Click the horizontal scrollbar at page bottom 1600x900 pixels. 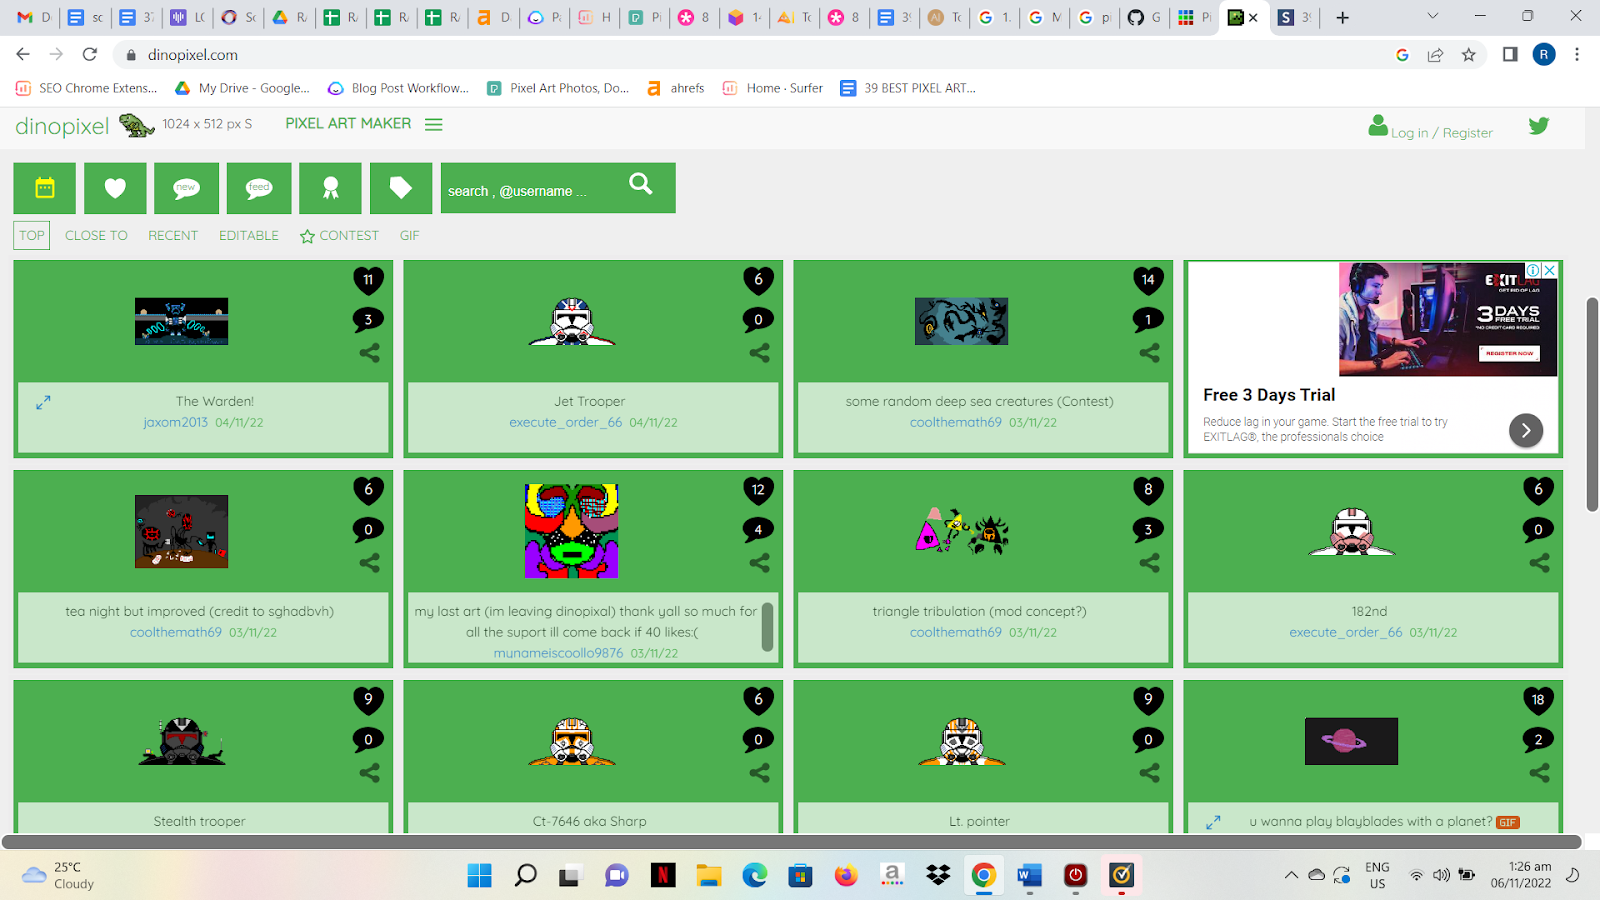[x=791, y=842]
